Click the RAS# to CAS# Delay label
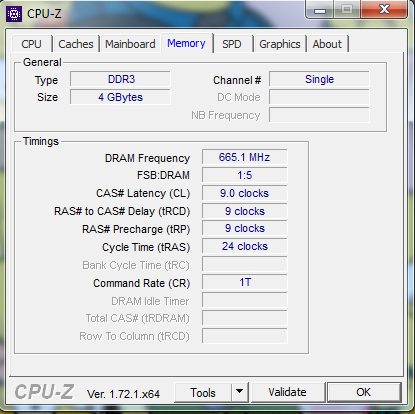The height and width of the screenshot is (414, 415). tap(122, 211)
